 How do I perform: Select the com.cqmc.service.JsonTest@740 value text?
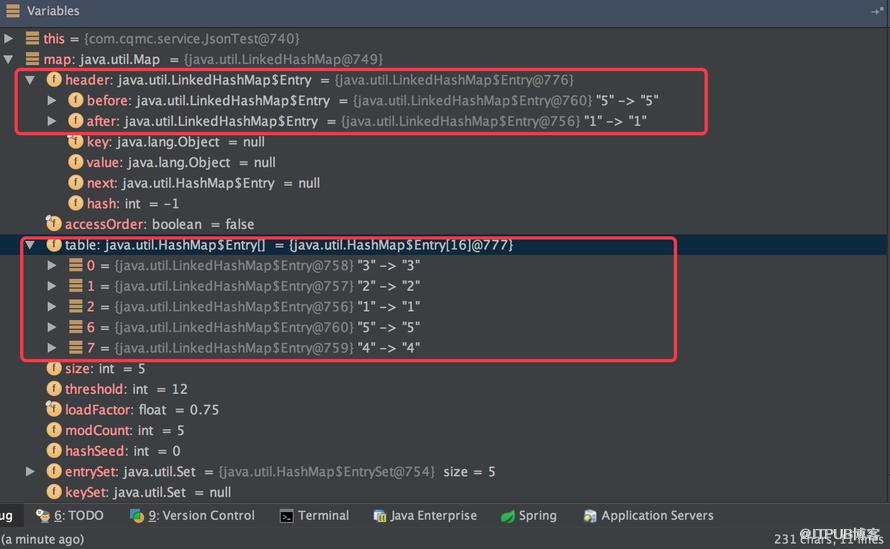[x=192, y=39]
